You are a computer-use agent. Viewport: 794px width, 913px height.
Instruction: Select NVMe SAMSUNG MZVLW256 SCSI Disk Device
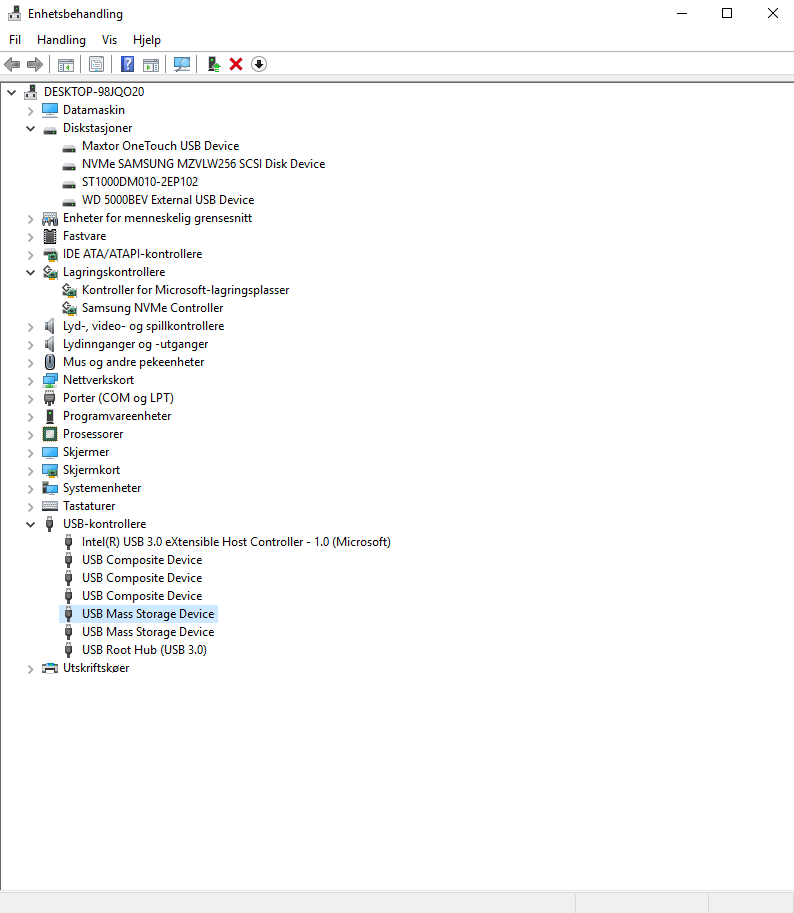(x=203, y=164)
